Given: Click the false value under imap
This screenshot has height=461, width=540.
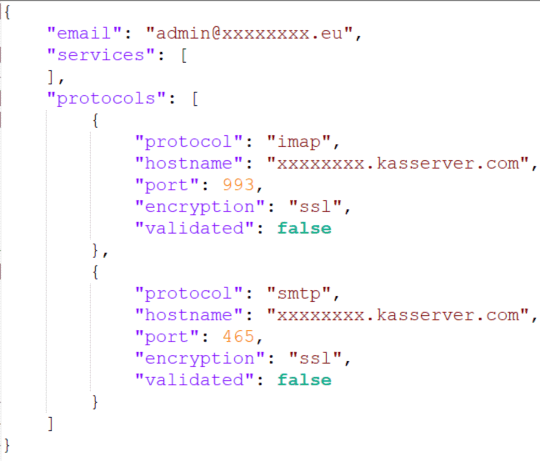Looking at the screenshot, I should pos(304,228).
